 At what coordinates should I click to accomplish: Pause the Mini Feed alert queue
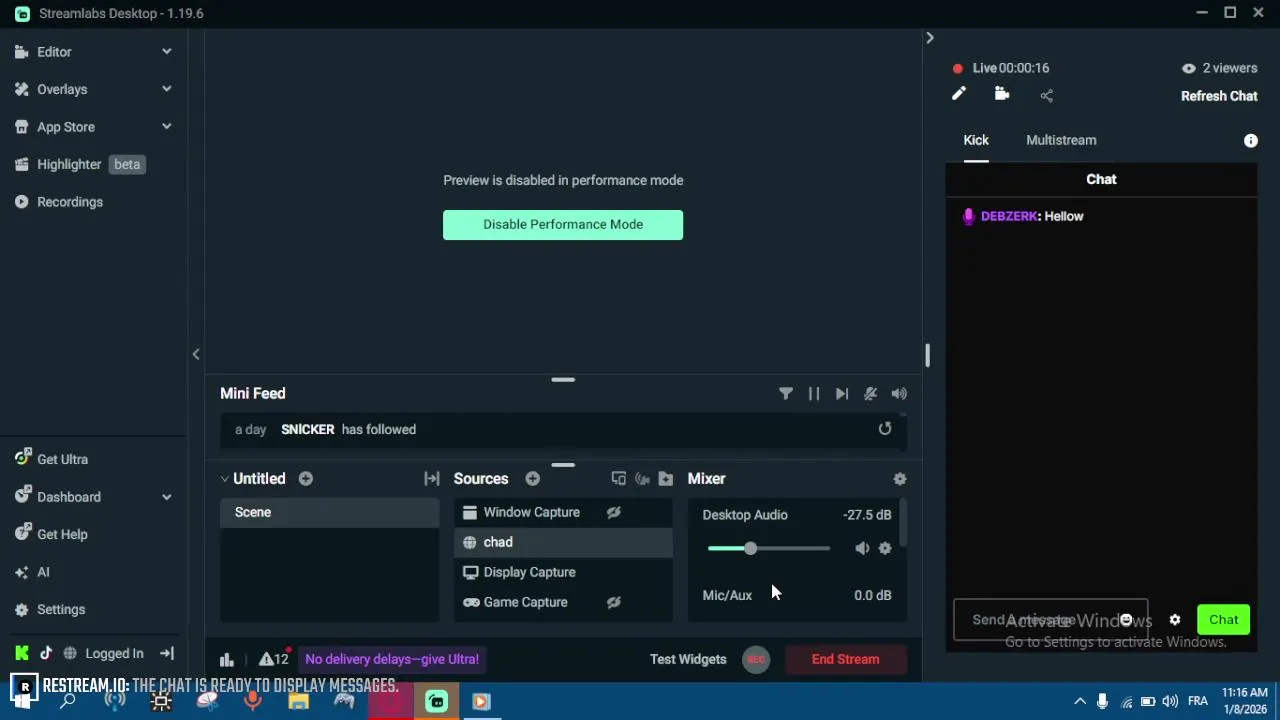tap(814, 394)
